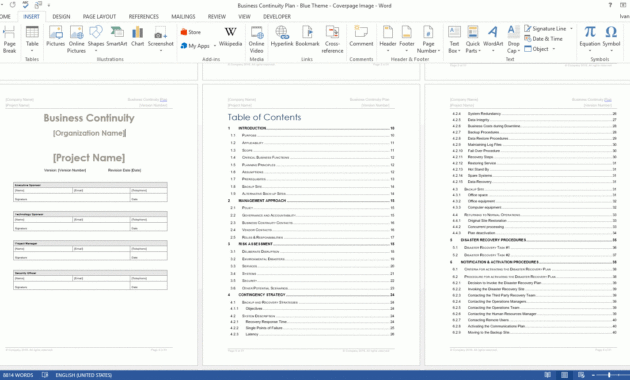This screenshot has height=380, width=630.
Task: Open Quick Parts
Action: (x=473, y=39)
